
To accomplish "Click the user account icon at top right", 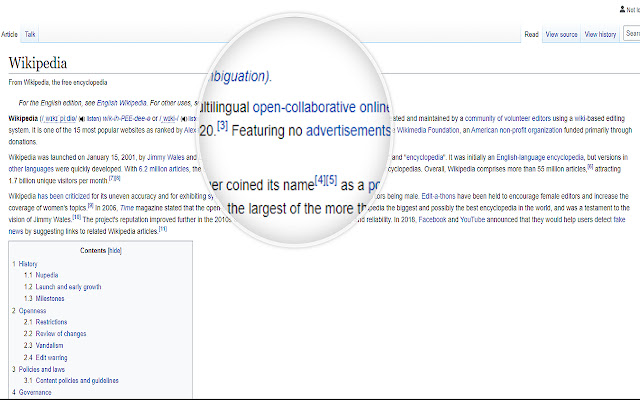I will pos(622,9).
